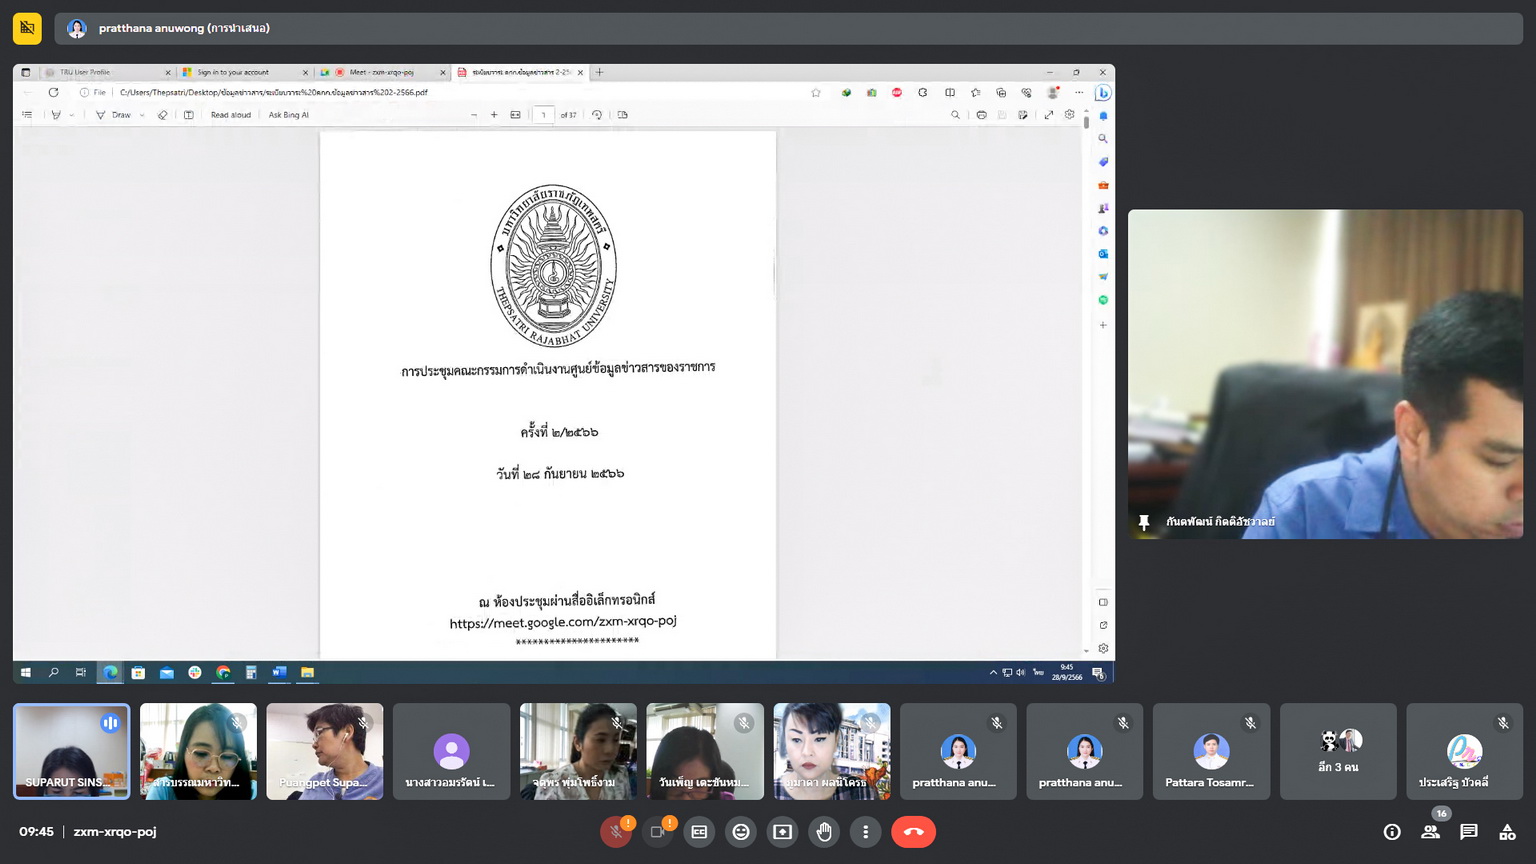Open Outlook icon in Edge sidebar

(1103, 254)
